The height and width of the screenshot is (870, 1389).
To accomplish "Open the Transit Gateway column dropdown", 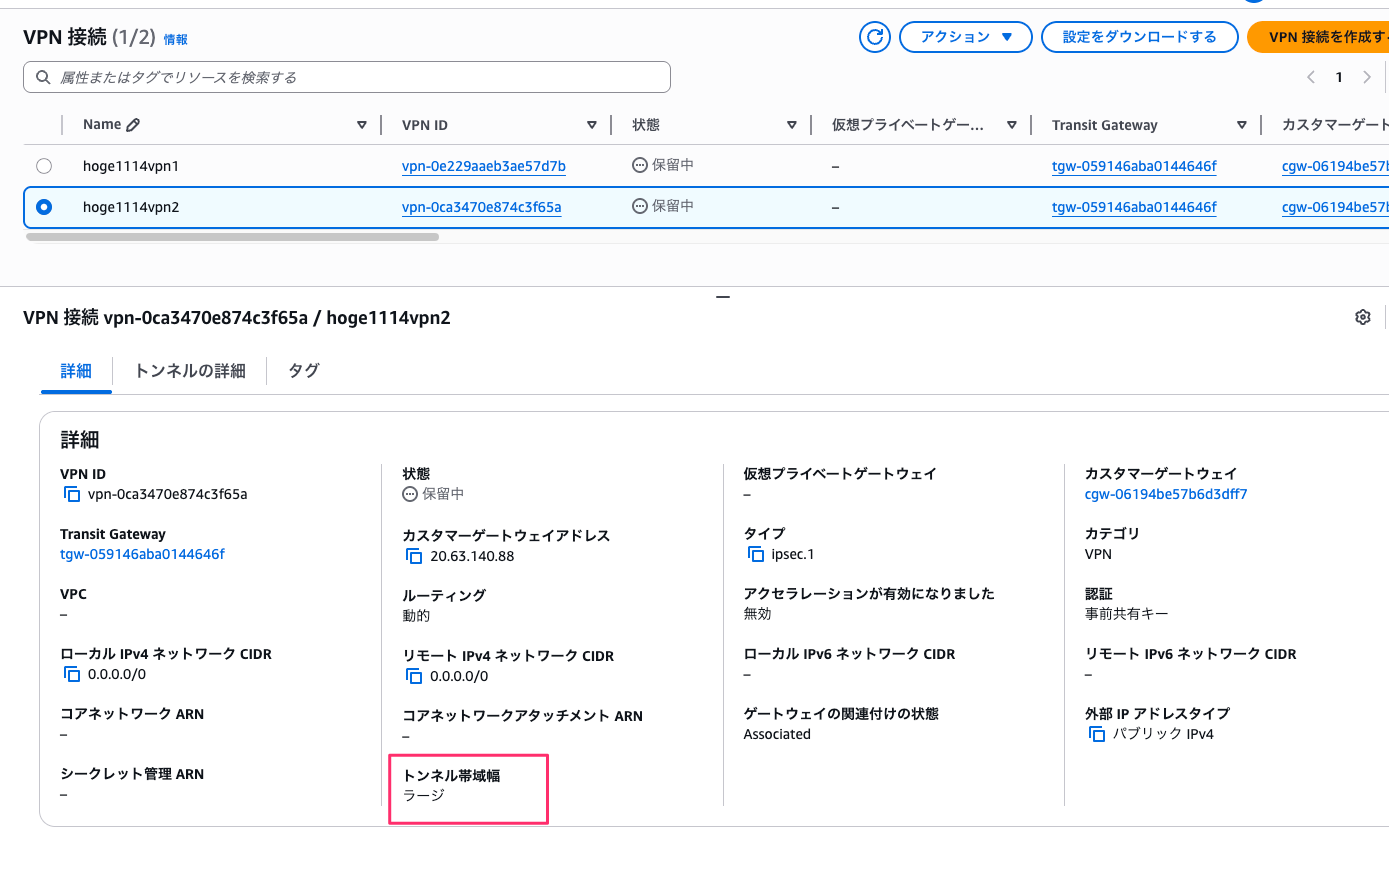I will [1241, 124].
